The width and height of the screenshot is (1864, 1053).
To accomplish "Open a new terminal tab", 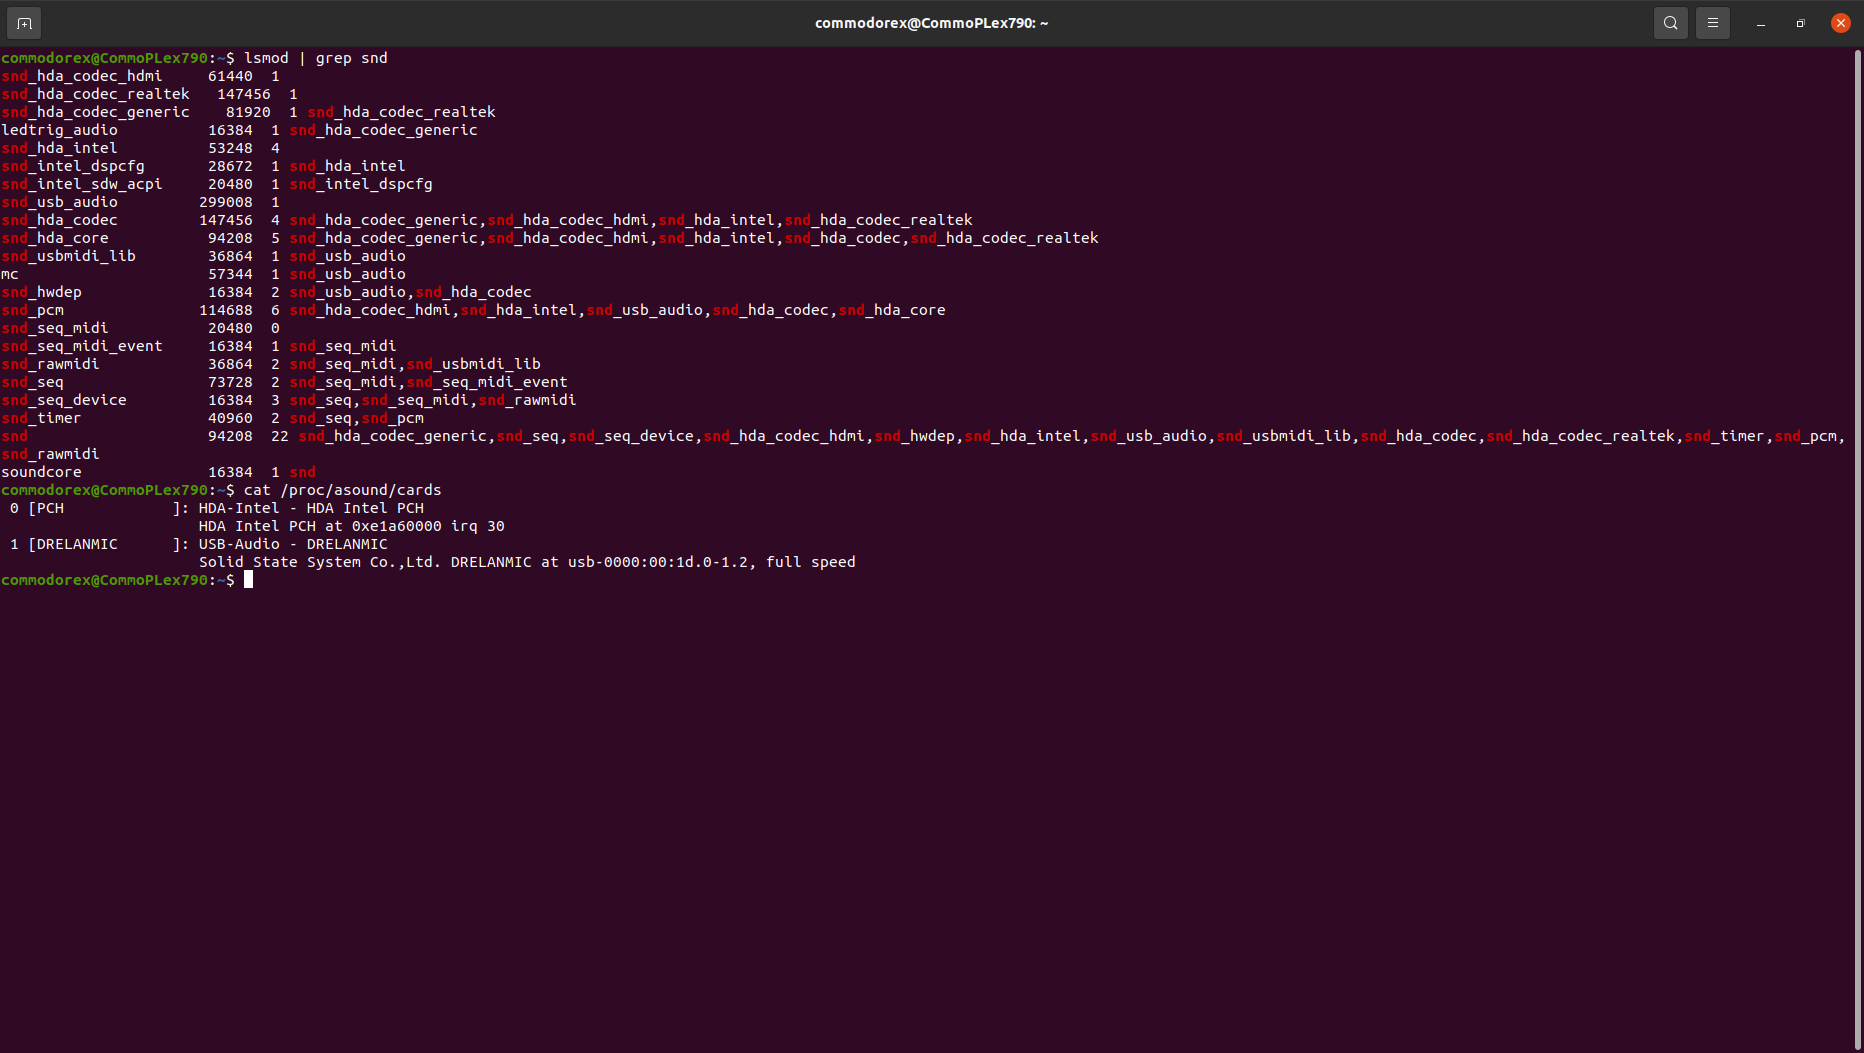I will click(x=24, y=23).
